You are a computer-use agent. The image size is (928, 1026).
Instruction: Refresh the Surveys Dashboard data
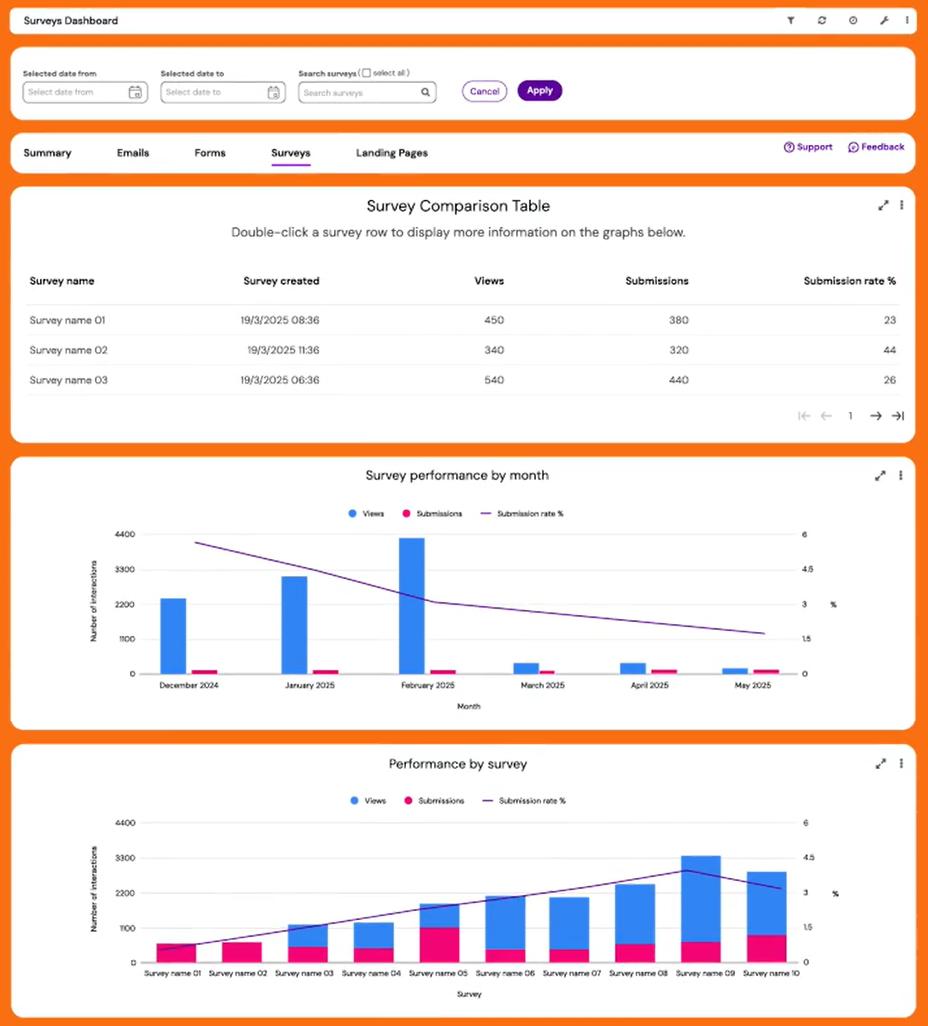point(821,20)
